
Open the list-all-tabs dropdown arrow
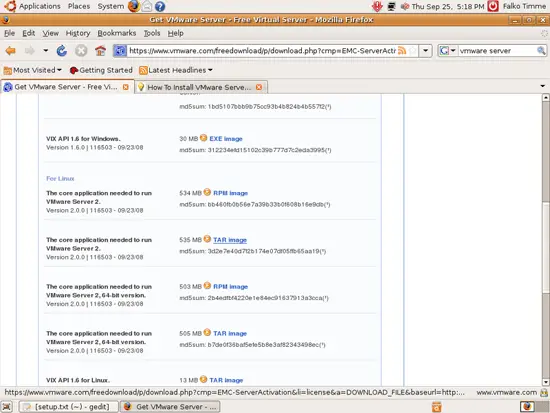click(x=542, y=86)
